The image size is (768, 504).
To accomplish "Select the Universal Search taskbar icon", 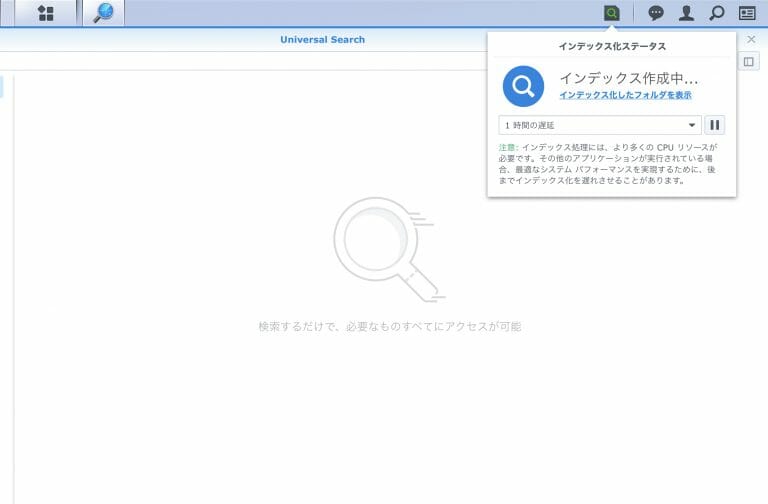I will click(x=103, y=13).
